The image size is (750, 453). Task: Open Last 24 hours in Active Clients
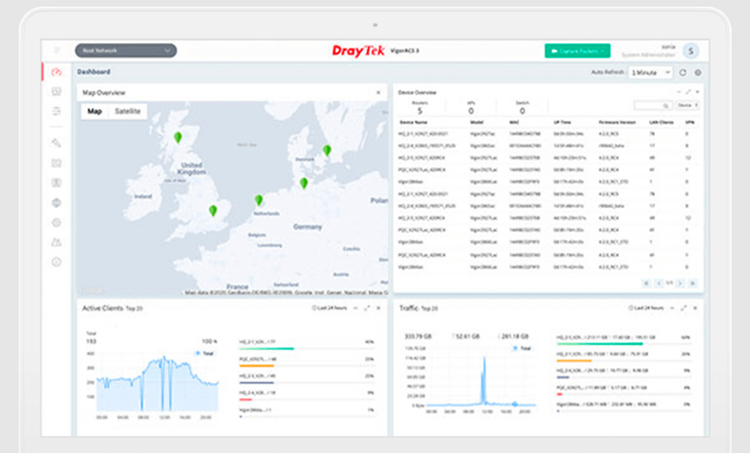coord(330,308)
